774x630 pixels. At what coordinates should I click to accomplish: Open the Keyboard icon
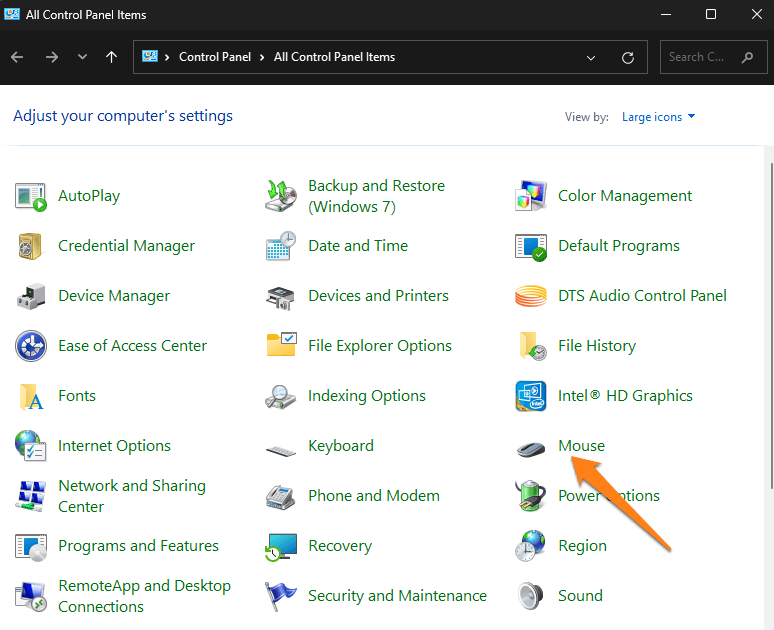(281, 450)
